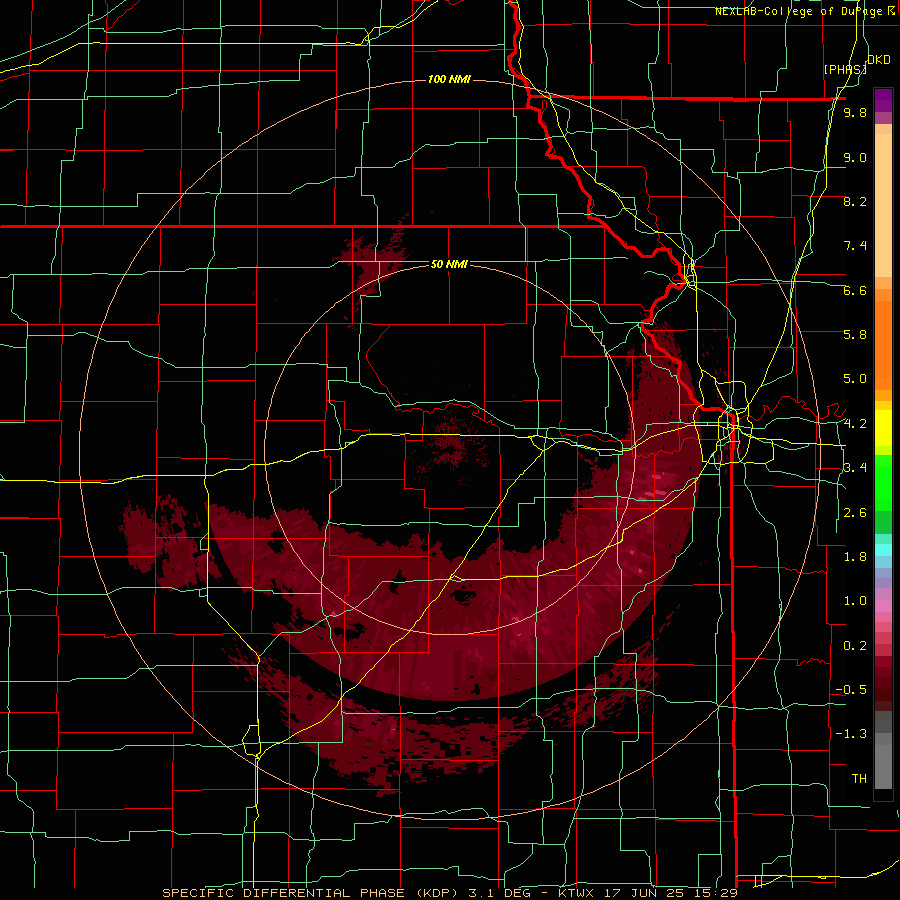Click the 1.0 value on the color scale

tap(855, 601)
